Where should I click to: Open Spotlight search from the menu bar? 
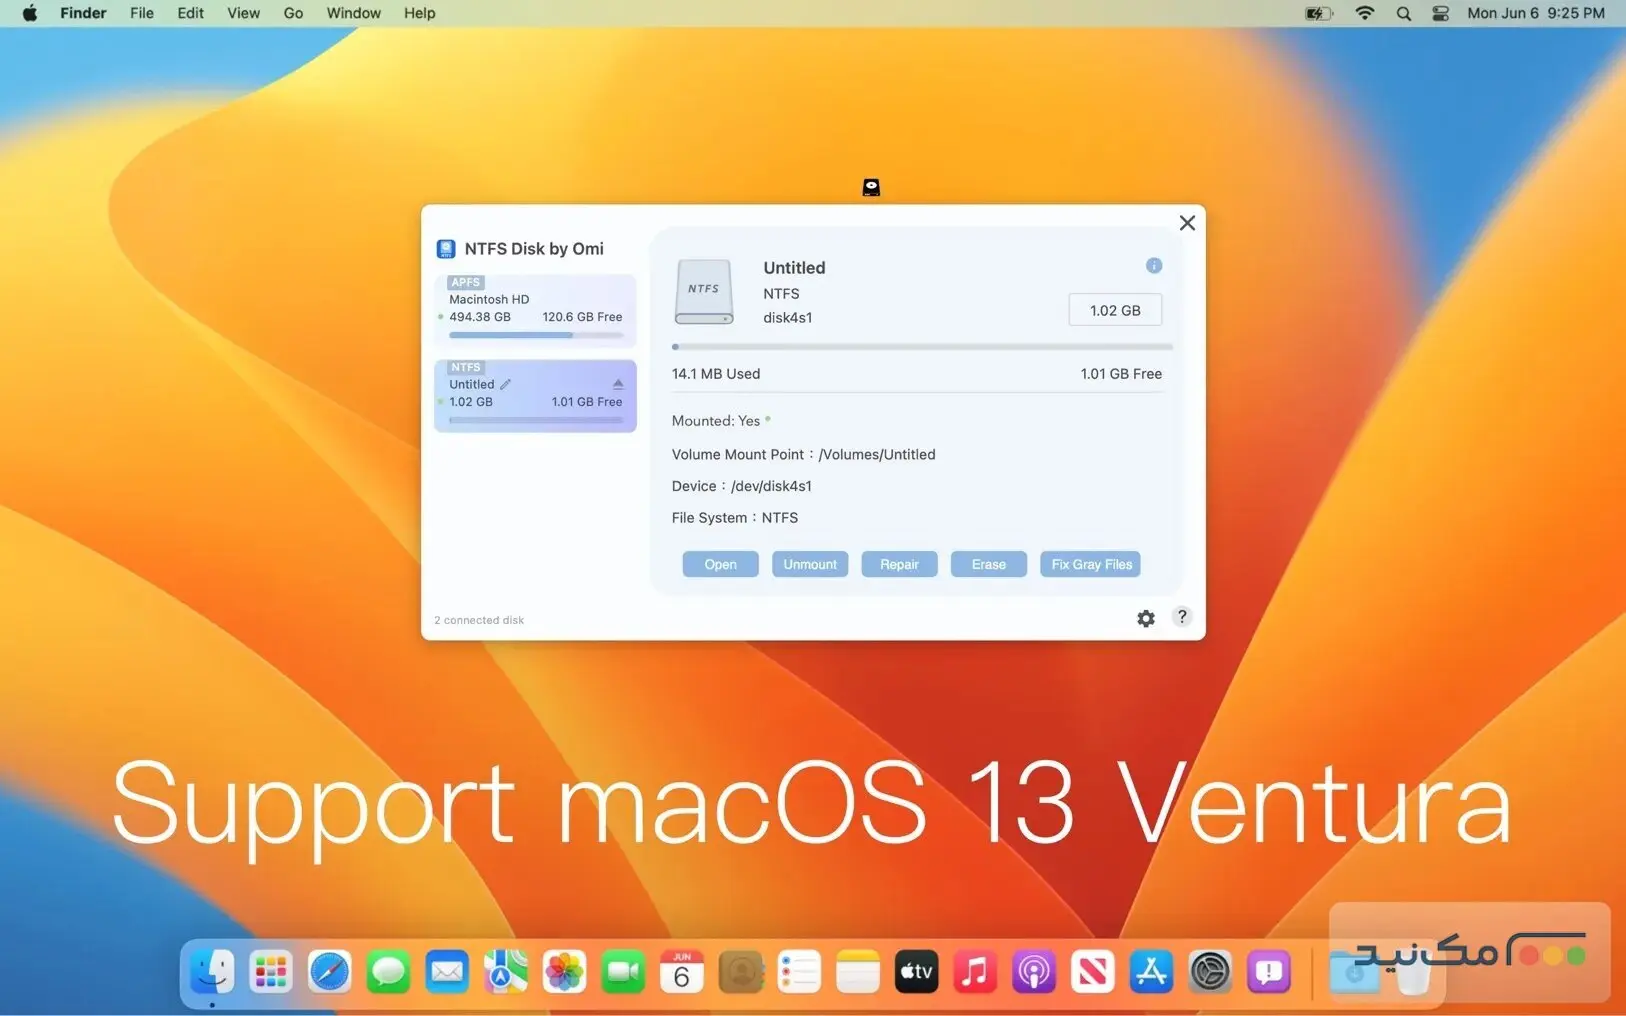click(1403, 13)
